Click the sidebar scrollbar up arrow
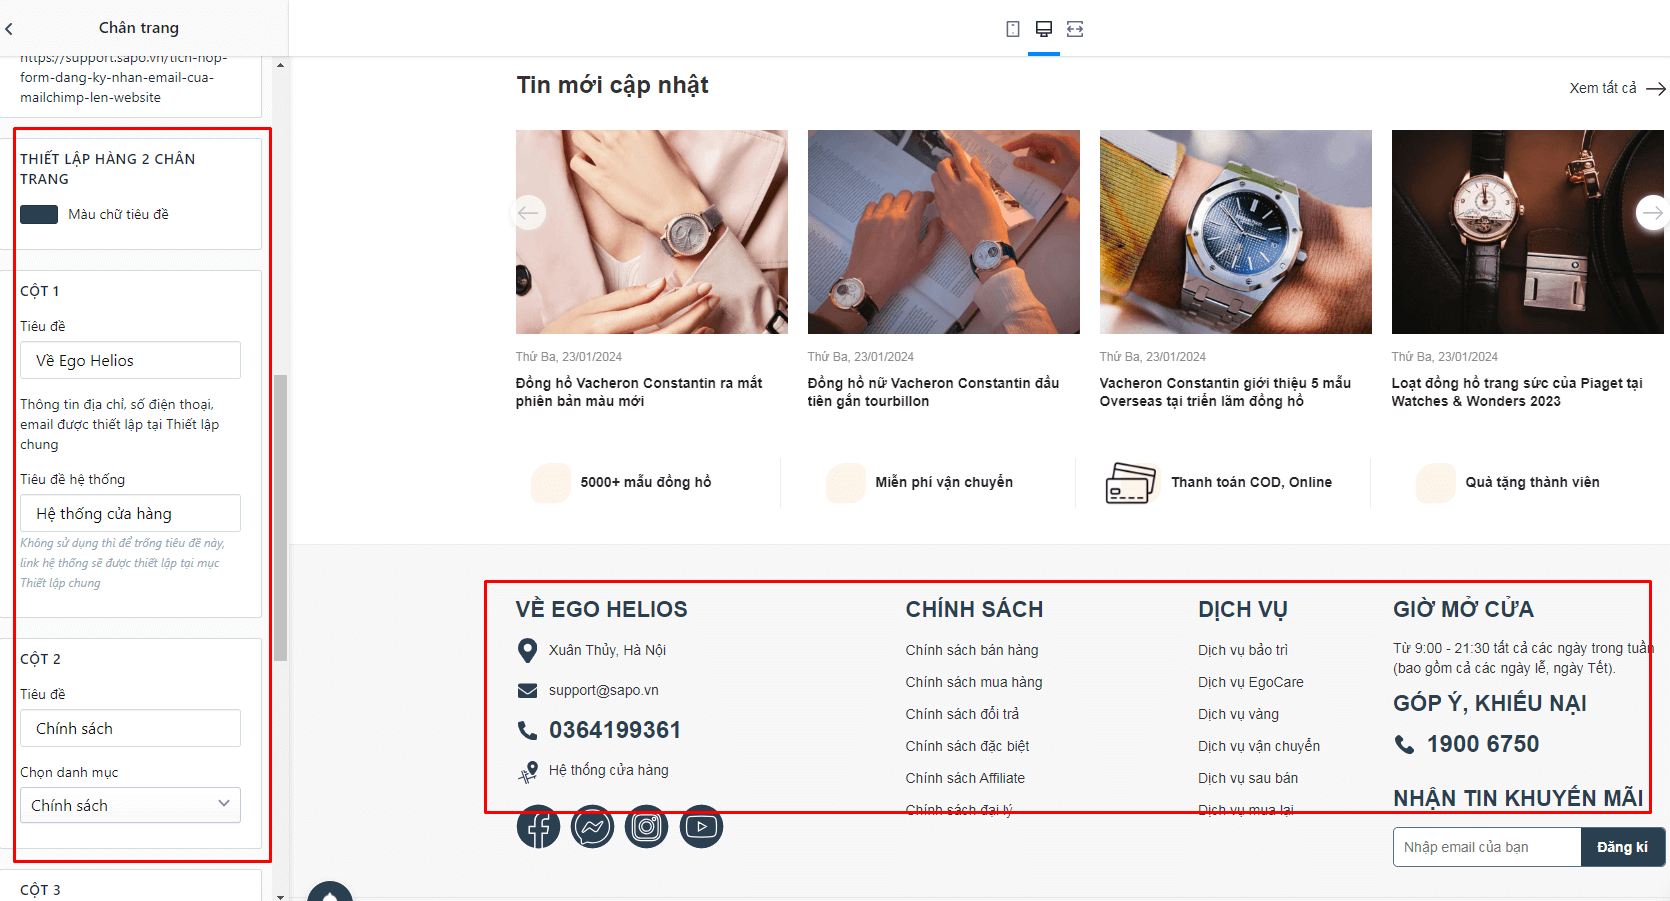The width and height of the screenshot is (1670, 901). [x=280, y=65]
